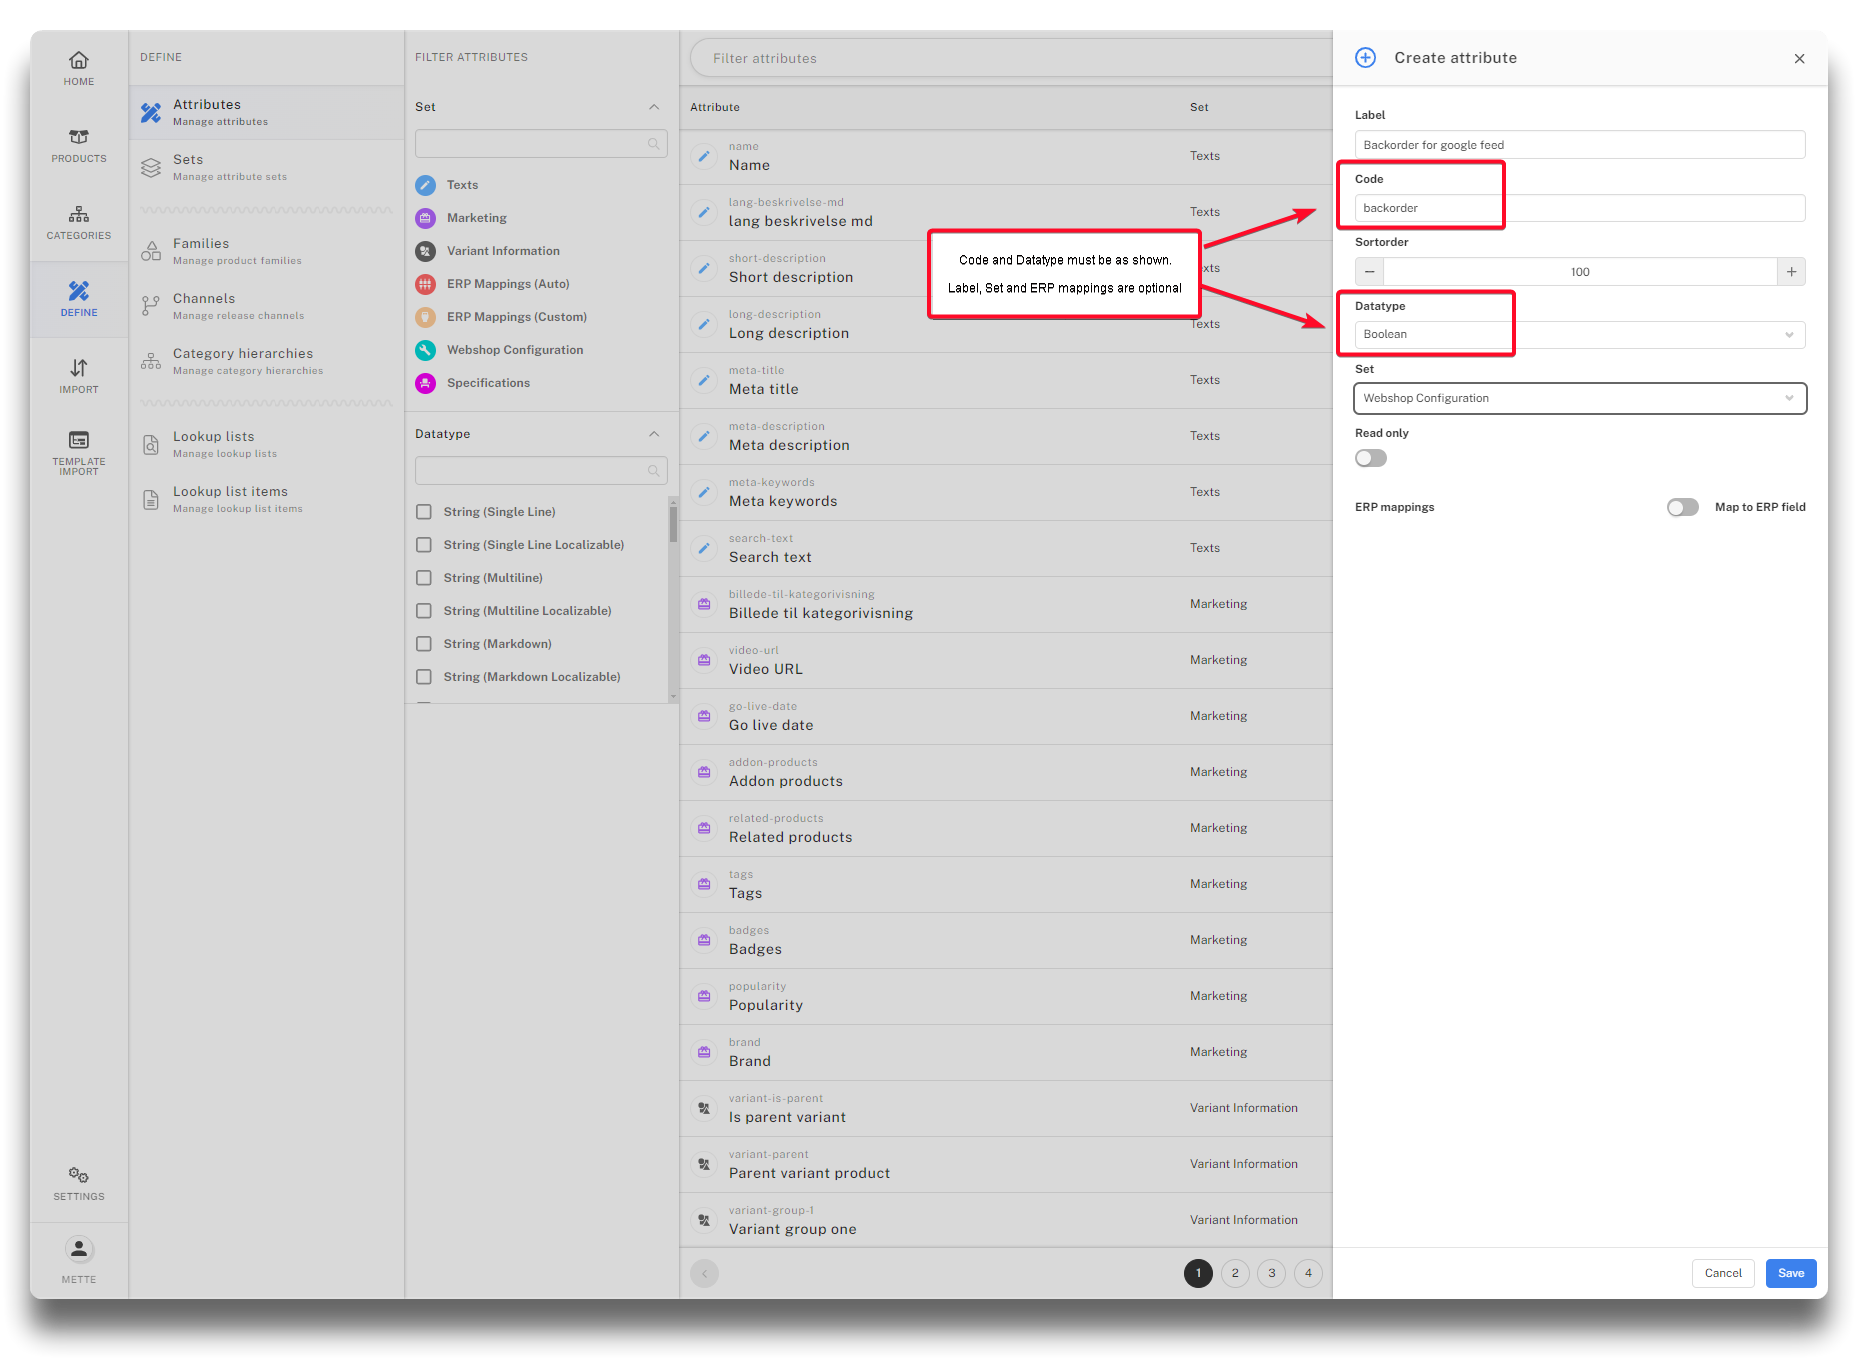Open the Datatype Boolean dropdown
1858x1361 pixels.
[1579, 335]
